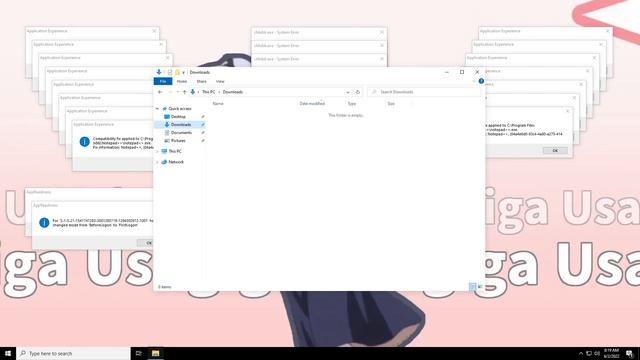Open Task View from the taskbar

[x=139, y=353]
